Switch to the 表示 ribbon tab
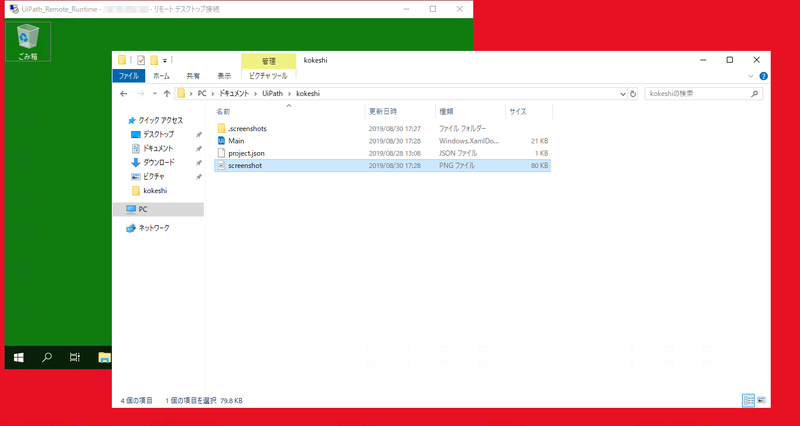Image resolution: width=800 pixels, height=426 pixels. click(x=224, y=76)
